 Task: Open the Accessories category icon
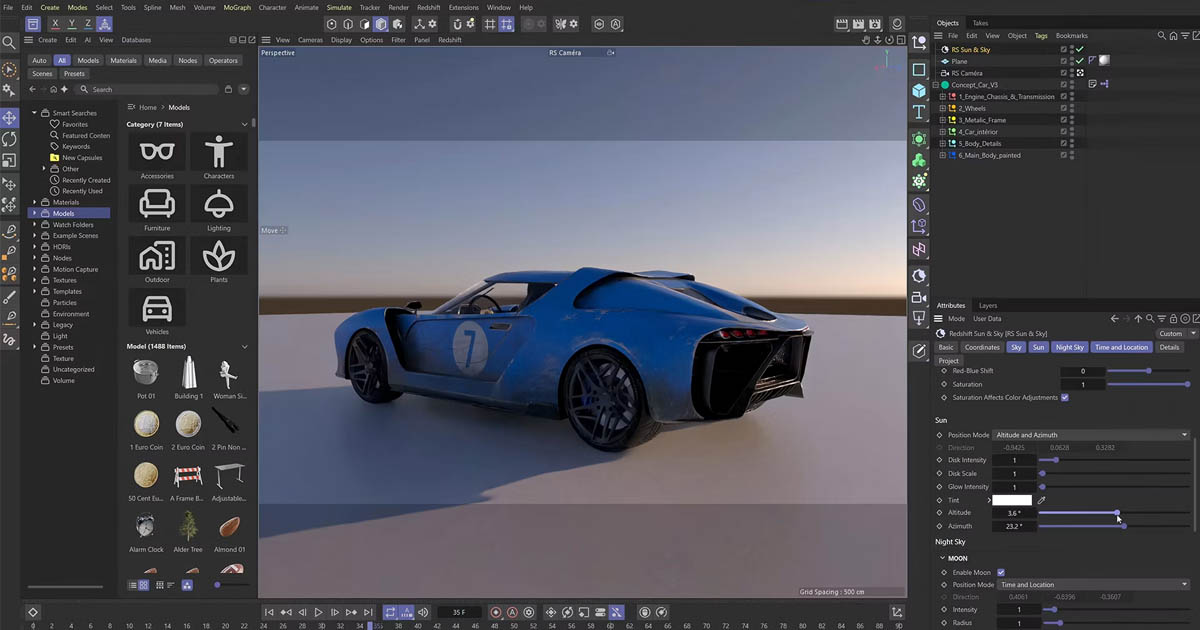157,152
